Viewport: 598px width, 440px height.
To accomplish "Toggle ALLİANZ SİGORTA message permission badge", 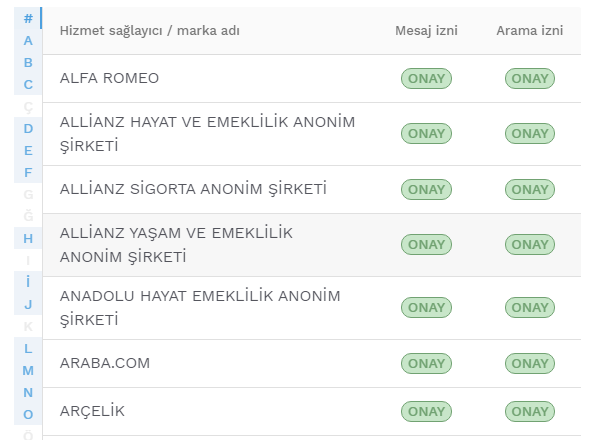I will [x=426, y=189].
